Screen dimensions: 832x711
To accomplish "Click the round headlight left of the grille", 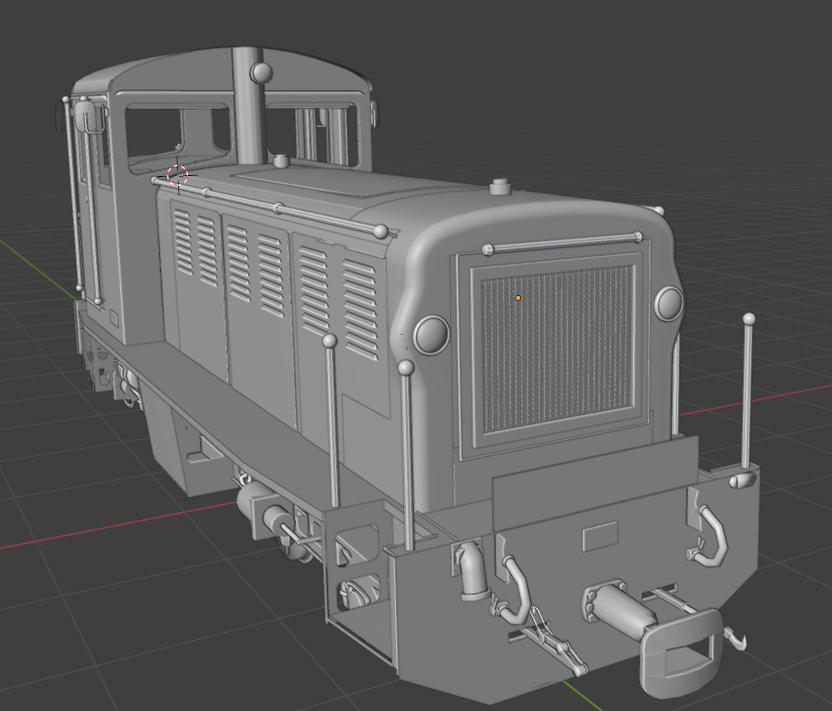I will [x=432, y=335].
